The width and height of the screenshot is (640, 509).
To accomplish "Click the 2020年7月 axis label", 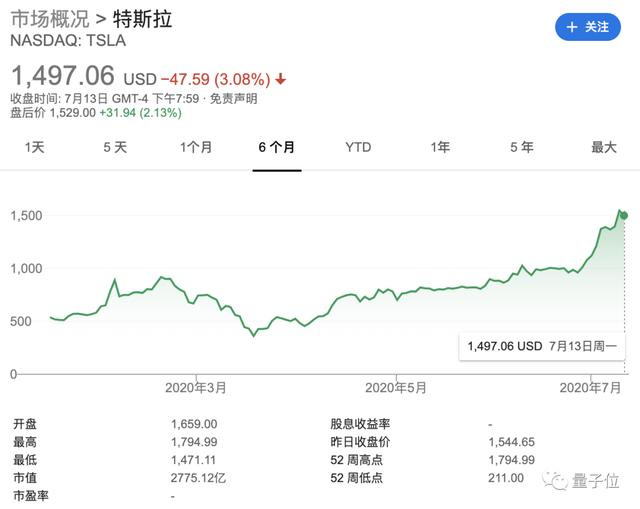I will pyautogui.click(x=590, y=387).
